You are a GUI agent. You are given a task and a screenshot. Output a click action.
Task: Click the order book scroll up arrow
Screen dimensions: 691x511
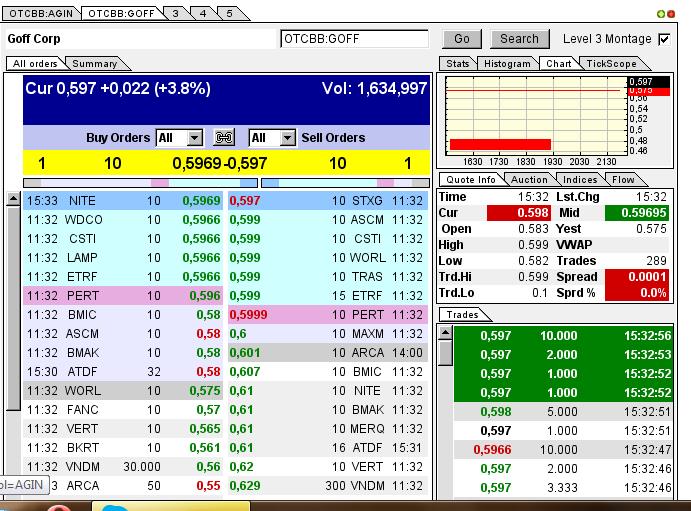(13, 199)
